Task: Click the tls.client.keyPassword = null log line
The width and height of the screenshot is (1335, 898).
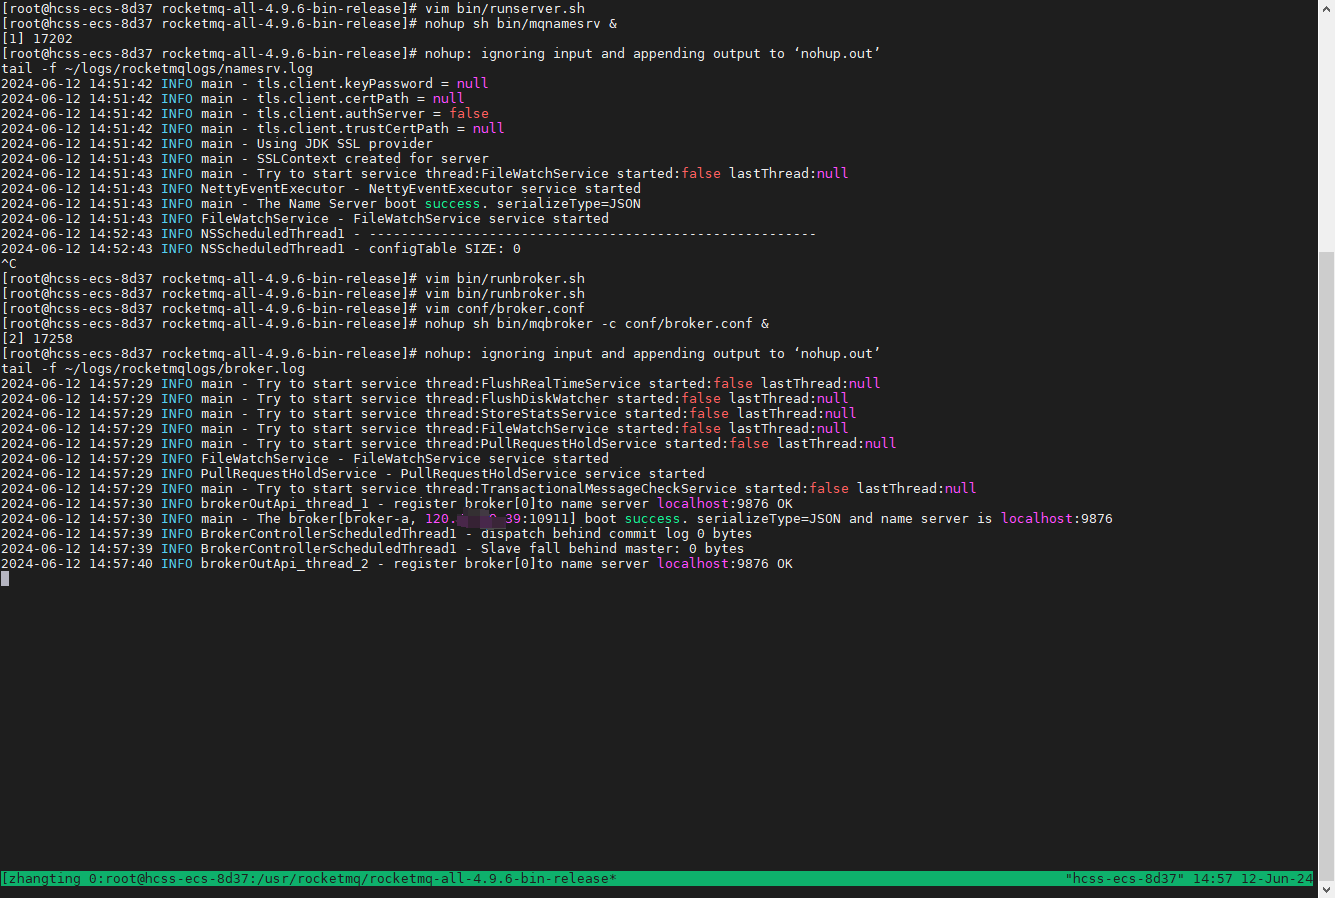Action: tap(245, 84)
